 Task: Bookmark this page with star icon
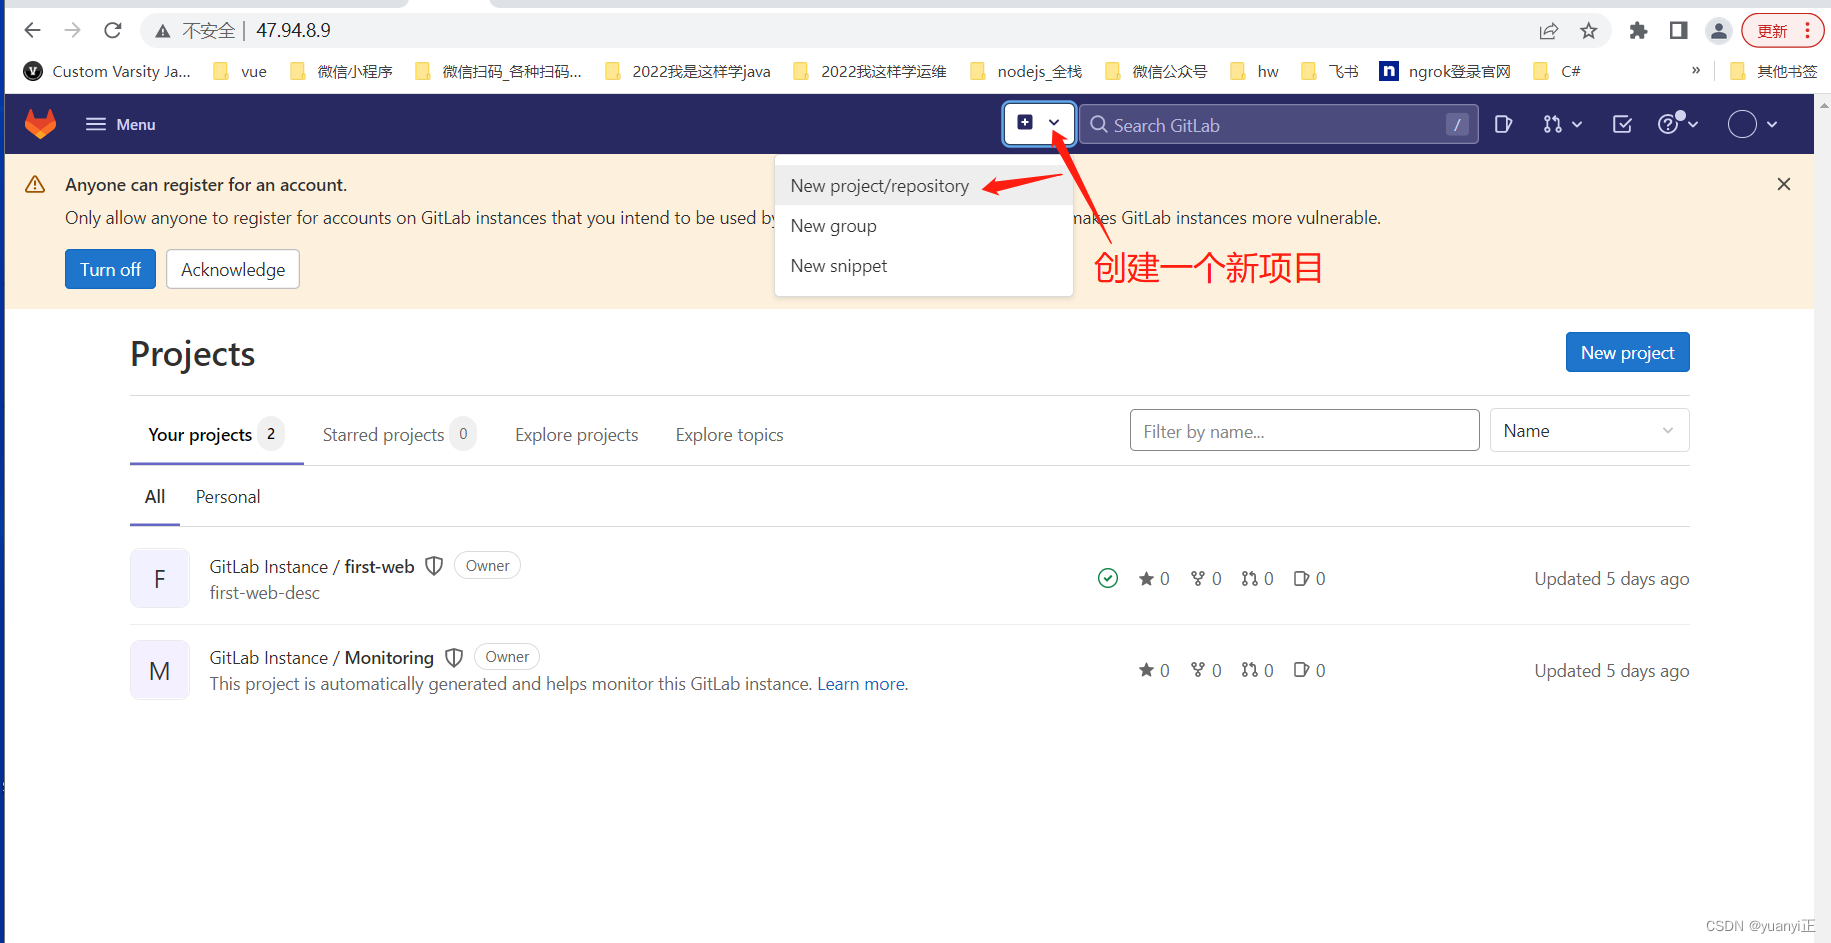tap(1589, 31)
